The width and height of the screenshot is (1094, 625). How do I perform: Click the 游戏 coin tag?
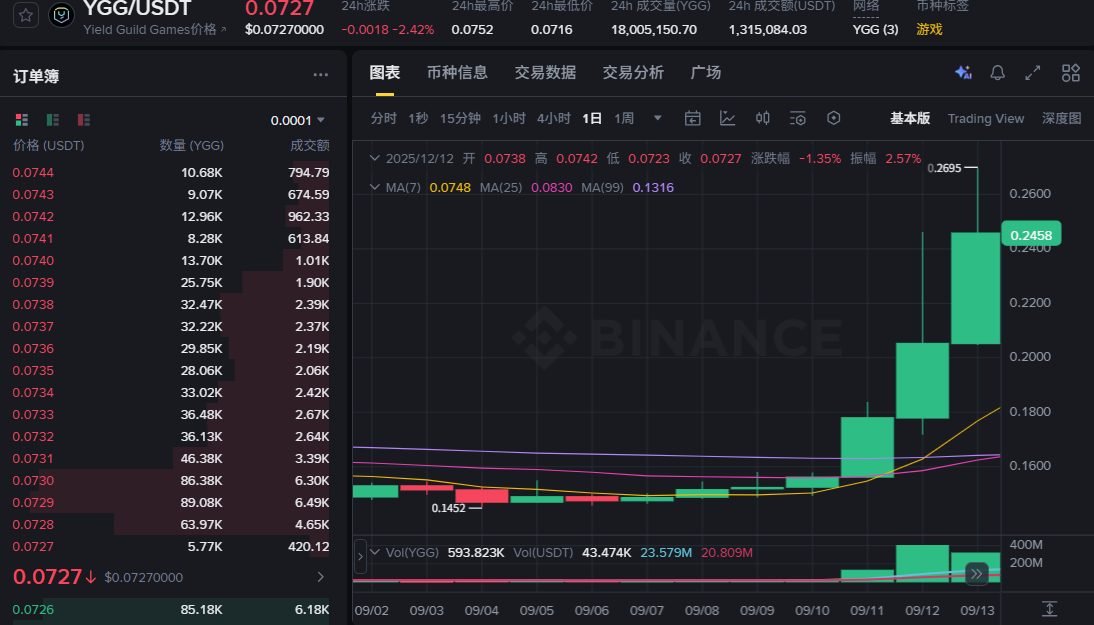[929, 29]
